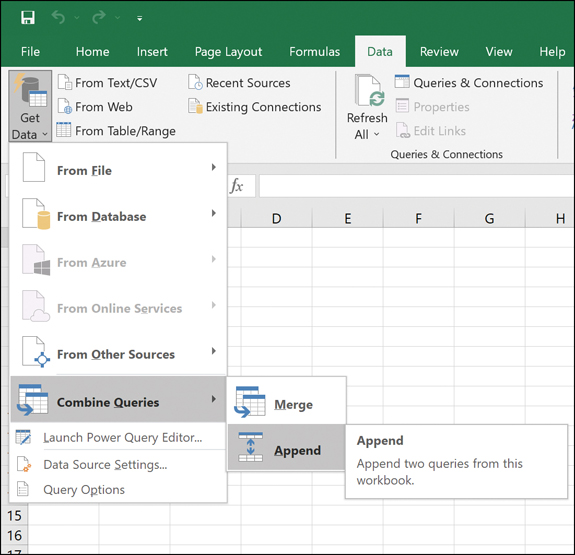Click the Refresh All icon

click(369, 91)
